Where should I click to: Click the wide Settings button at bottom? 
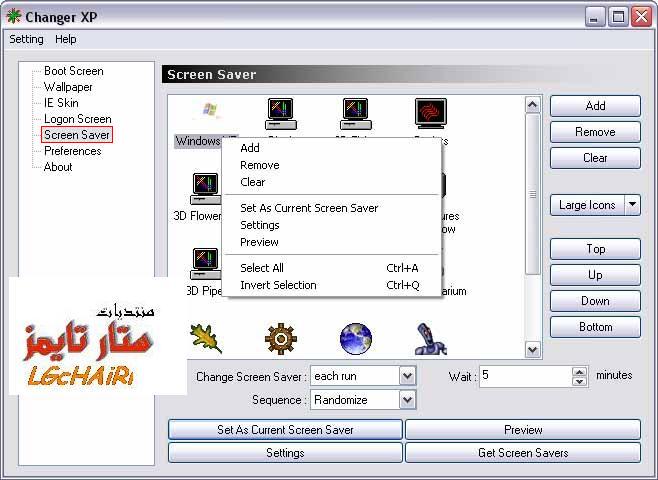285,453
